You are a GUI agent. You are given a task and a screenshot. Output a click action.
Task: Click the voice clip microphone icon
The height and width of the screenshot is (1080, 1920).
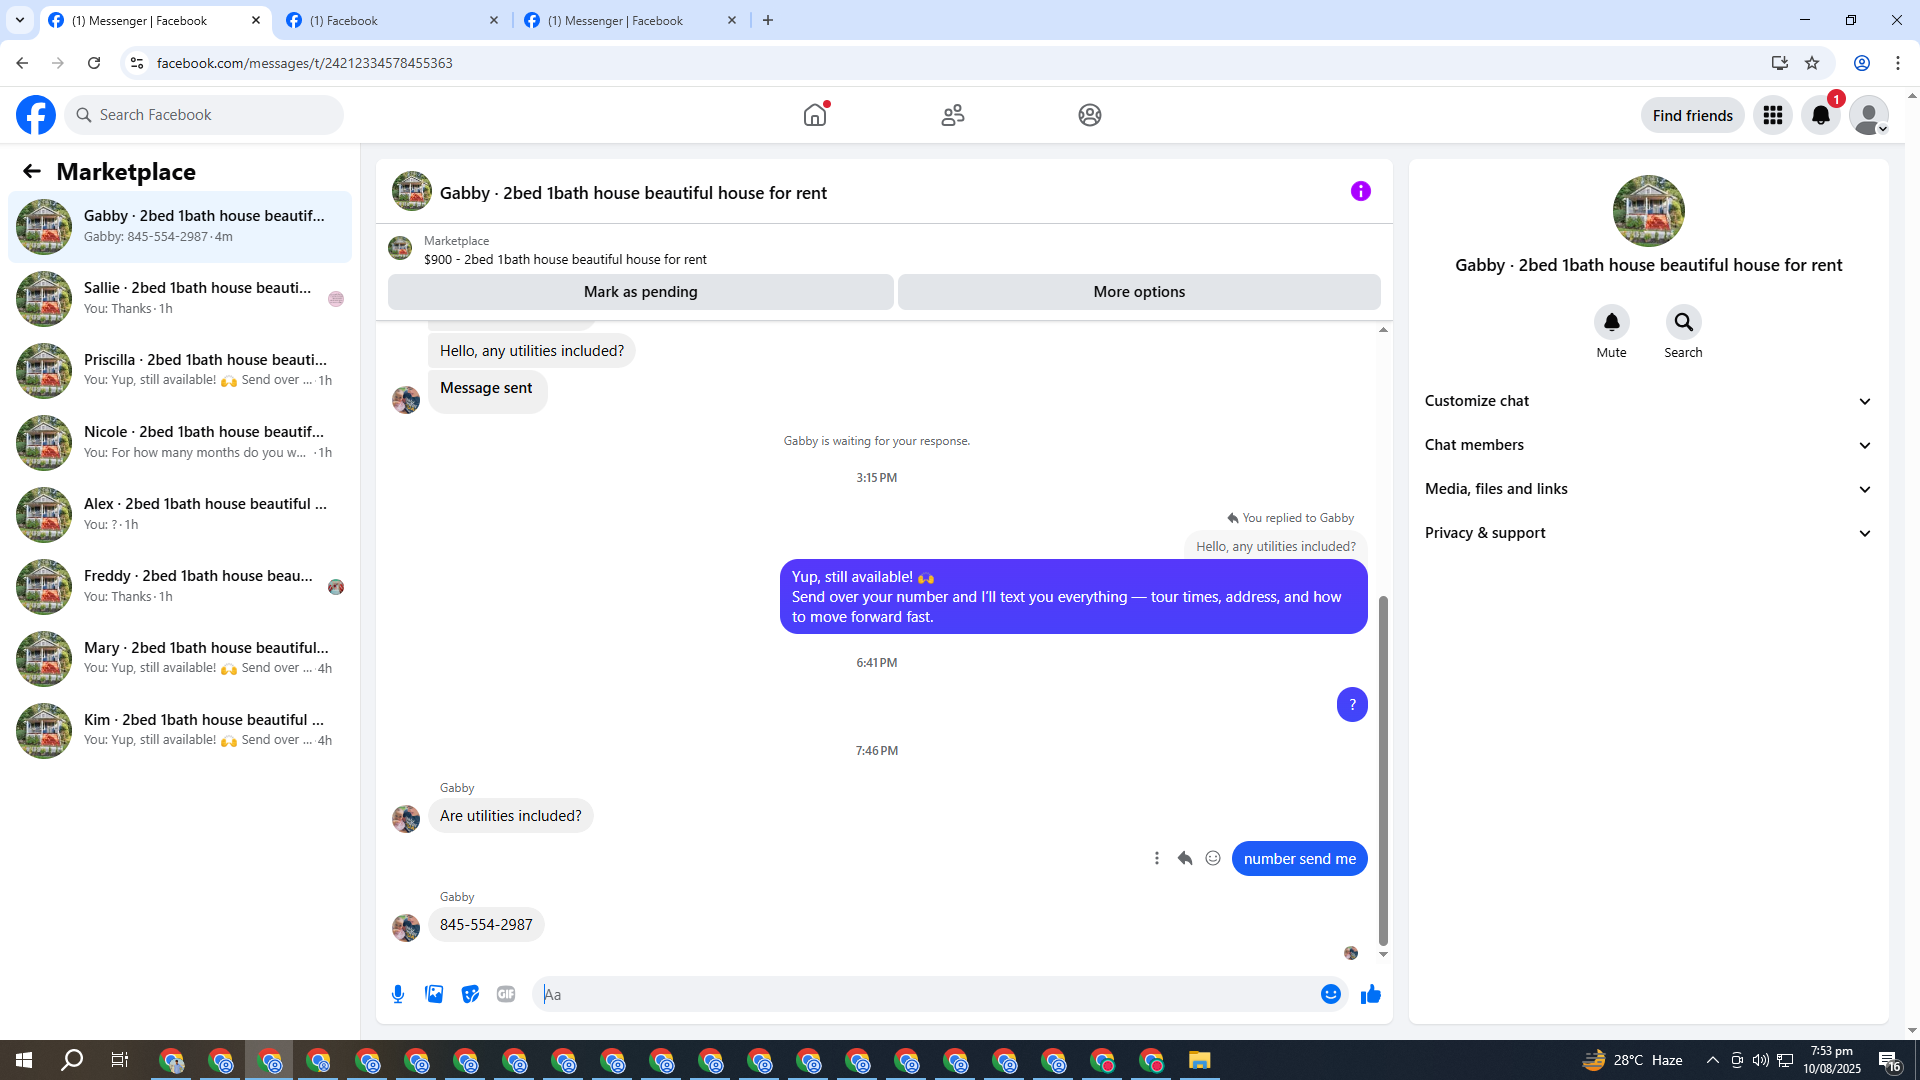click(x=398, y=994)
